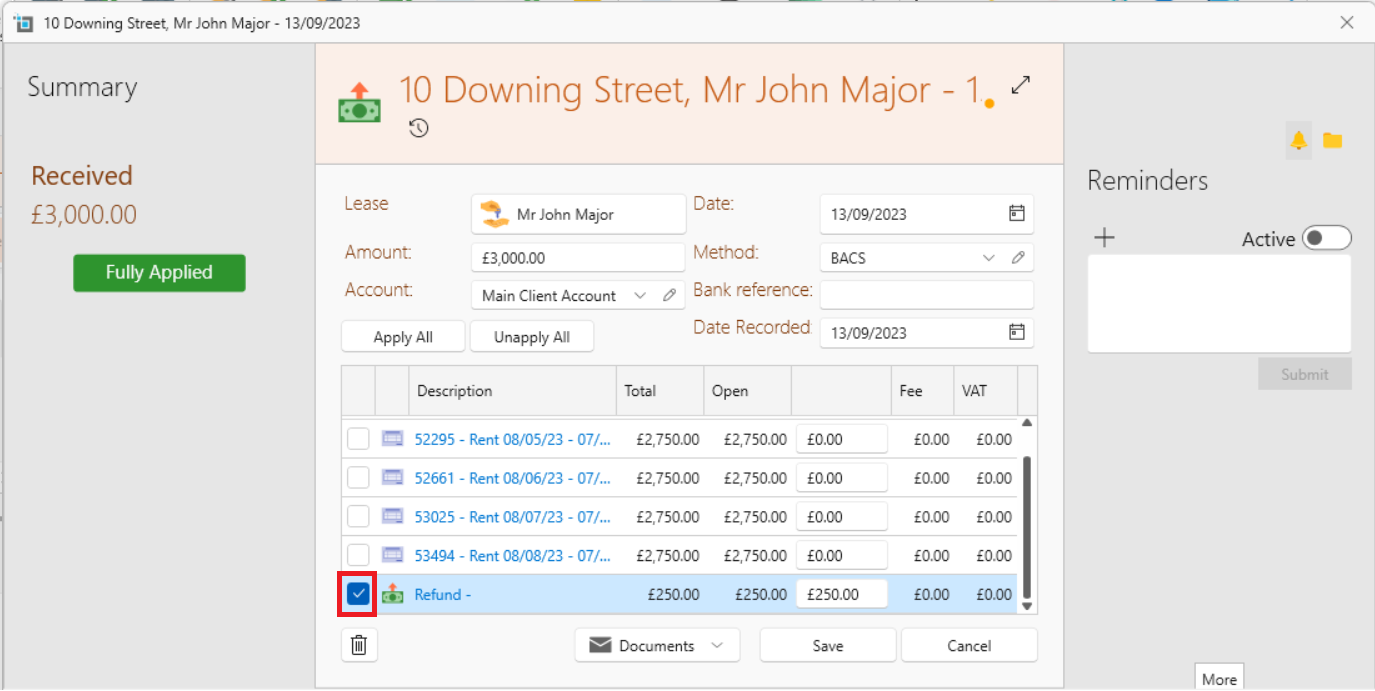
Task: Click the expand arrows icon in header
Action: pyautogui.click(x=1020, y=86)
